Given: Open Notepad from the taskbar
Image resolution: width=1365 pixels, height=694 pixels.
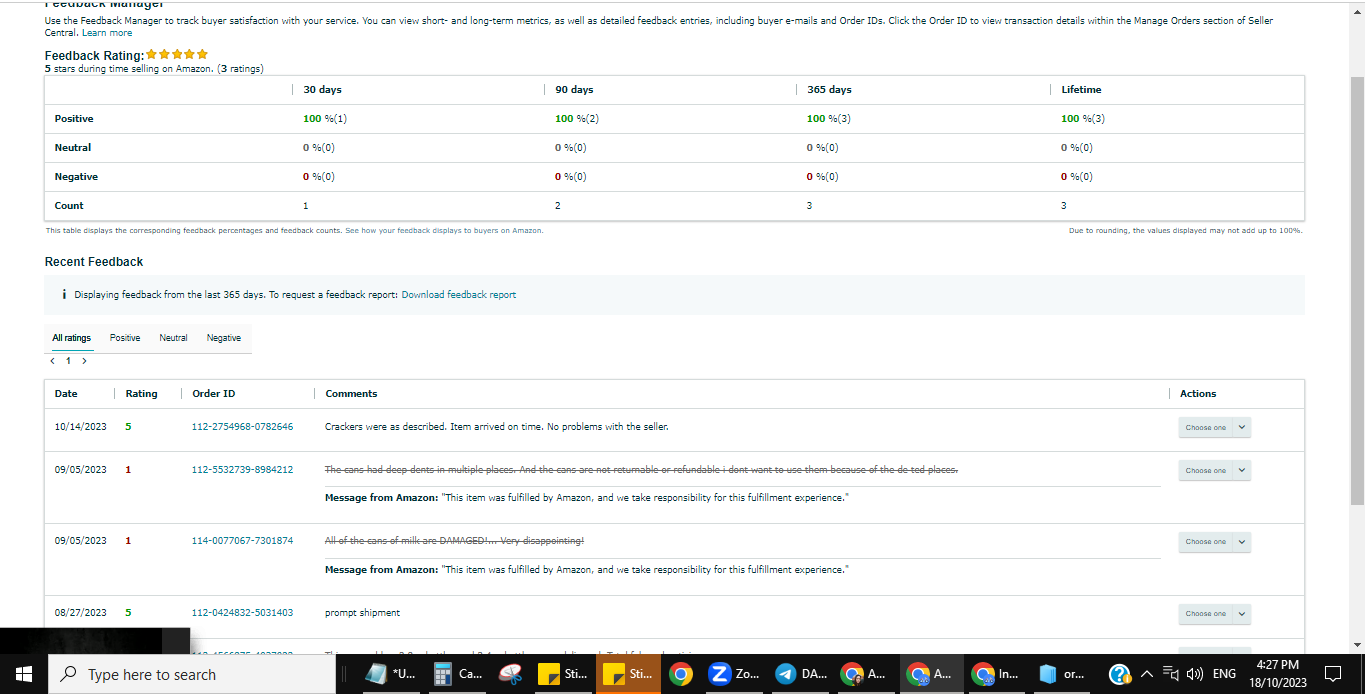Looking at the screenshot, I should [x=392, y=674].
